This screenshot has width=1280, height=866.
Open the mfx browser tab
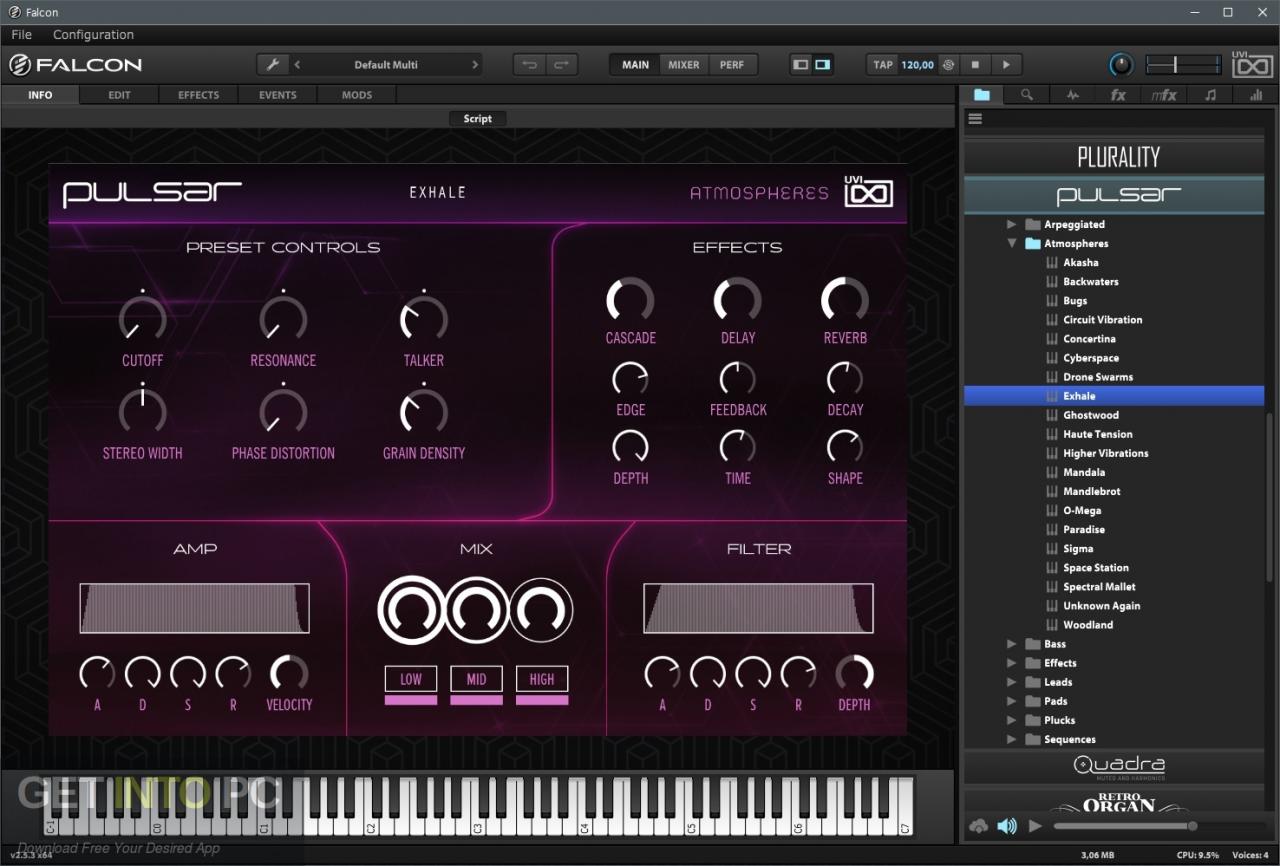[x=1164, y=95]
